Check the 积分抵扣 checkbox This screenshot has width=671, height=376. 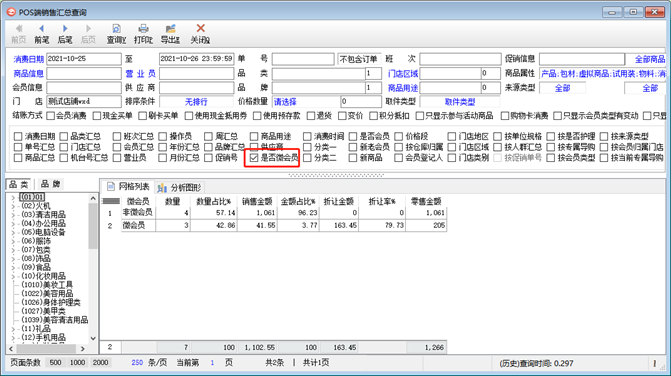pos(373,115)
